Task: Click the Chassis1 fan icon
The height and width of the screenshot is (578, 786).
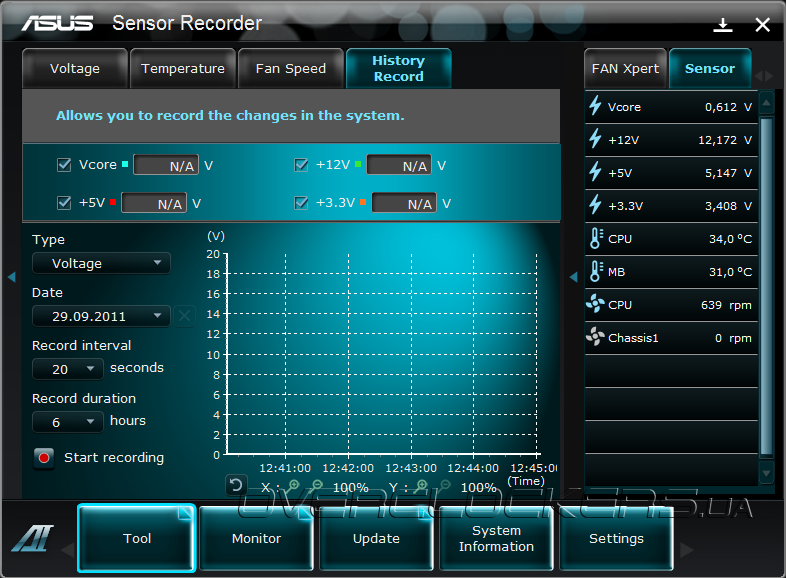Action: click(x=596, y=337)
